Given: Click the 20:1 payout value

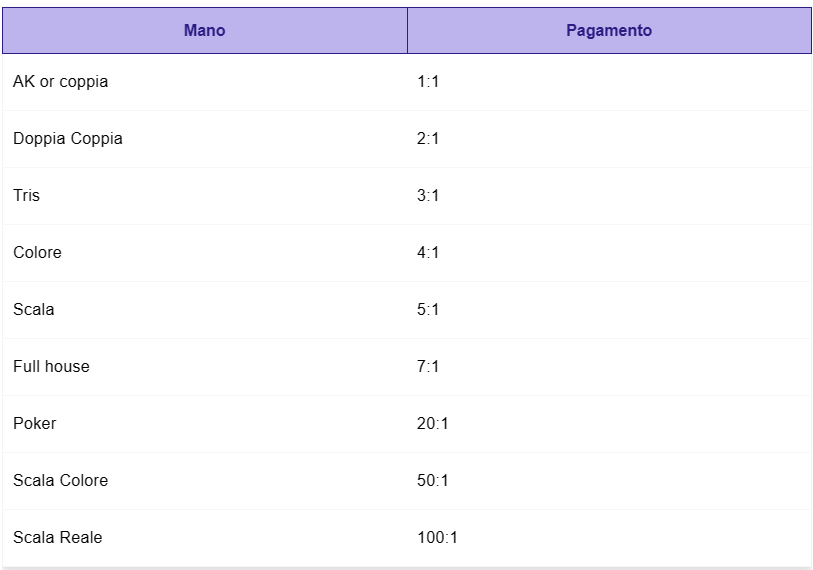Looking at the screenshot, I should [432, 424].
